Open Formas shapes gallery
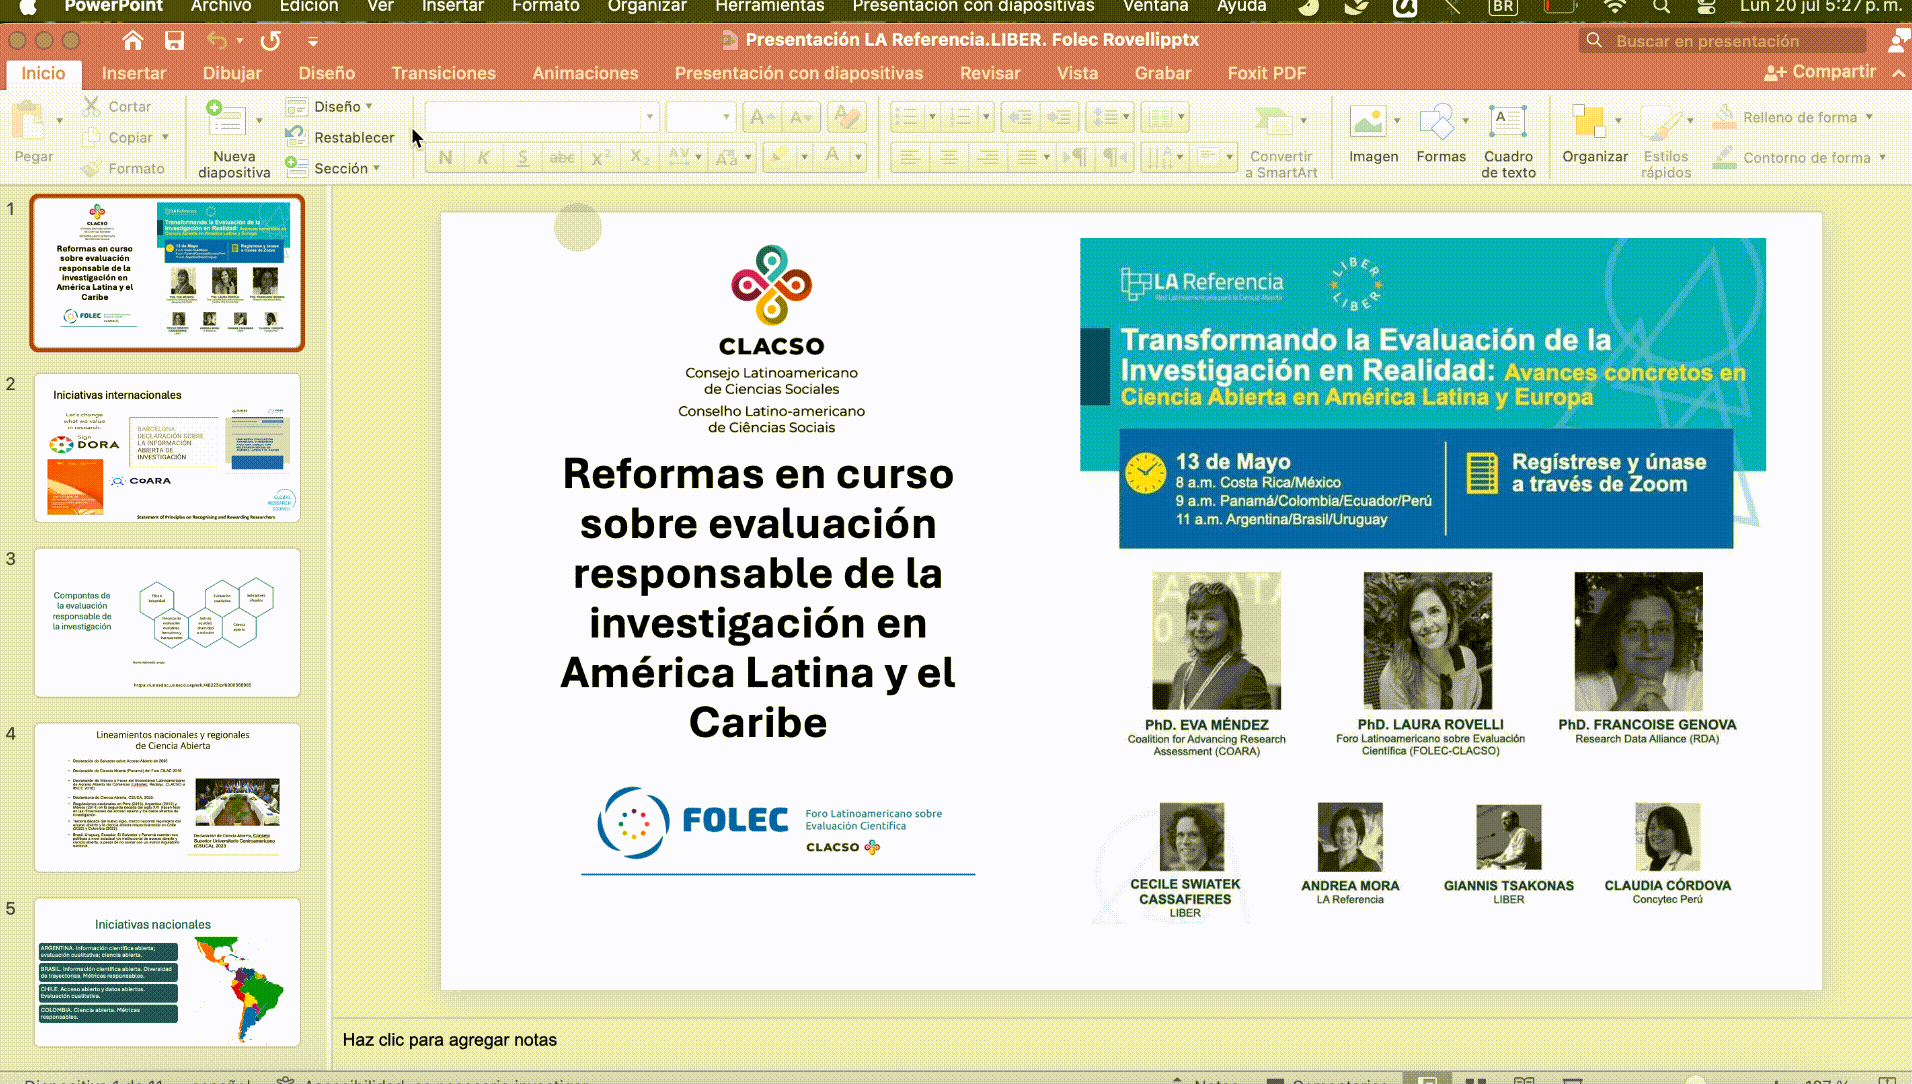Viewport: 1912px width, 1084px height. point(1441,134)
